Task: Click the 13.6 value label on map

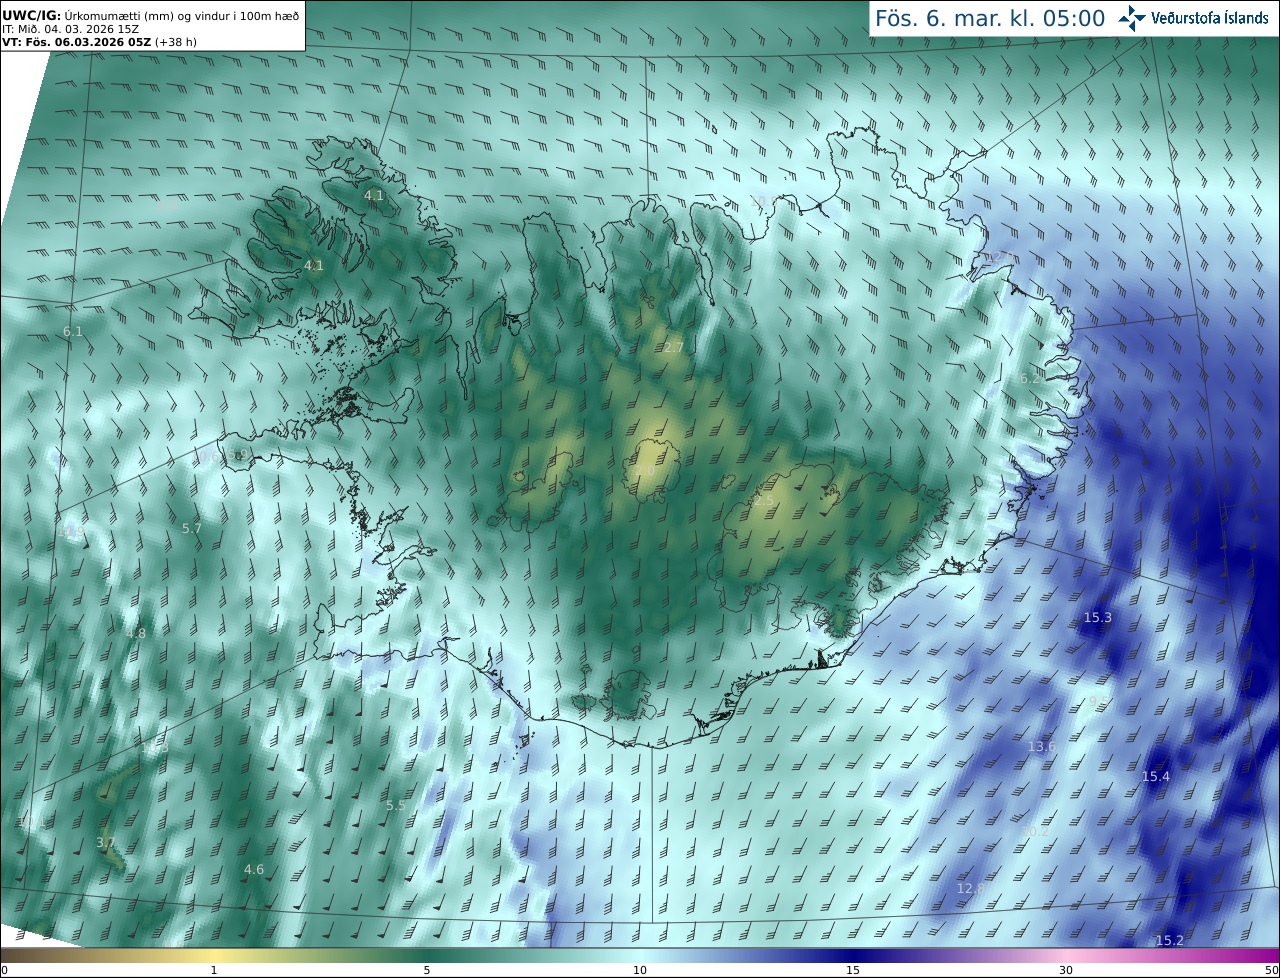Action: [1041, 747]
